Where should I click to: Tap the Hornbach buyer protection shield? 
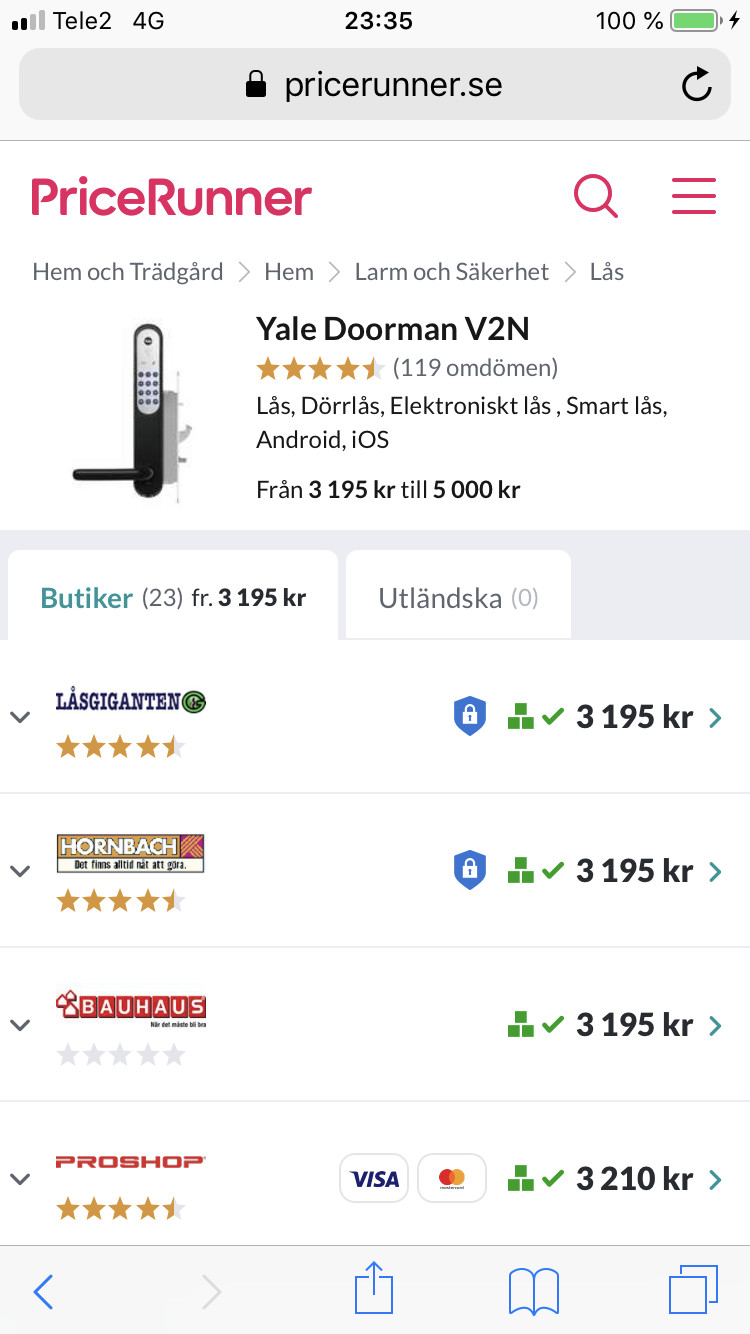click(470, 870)
